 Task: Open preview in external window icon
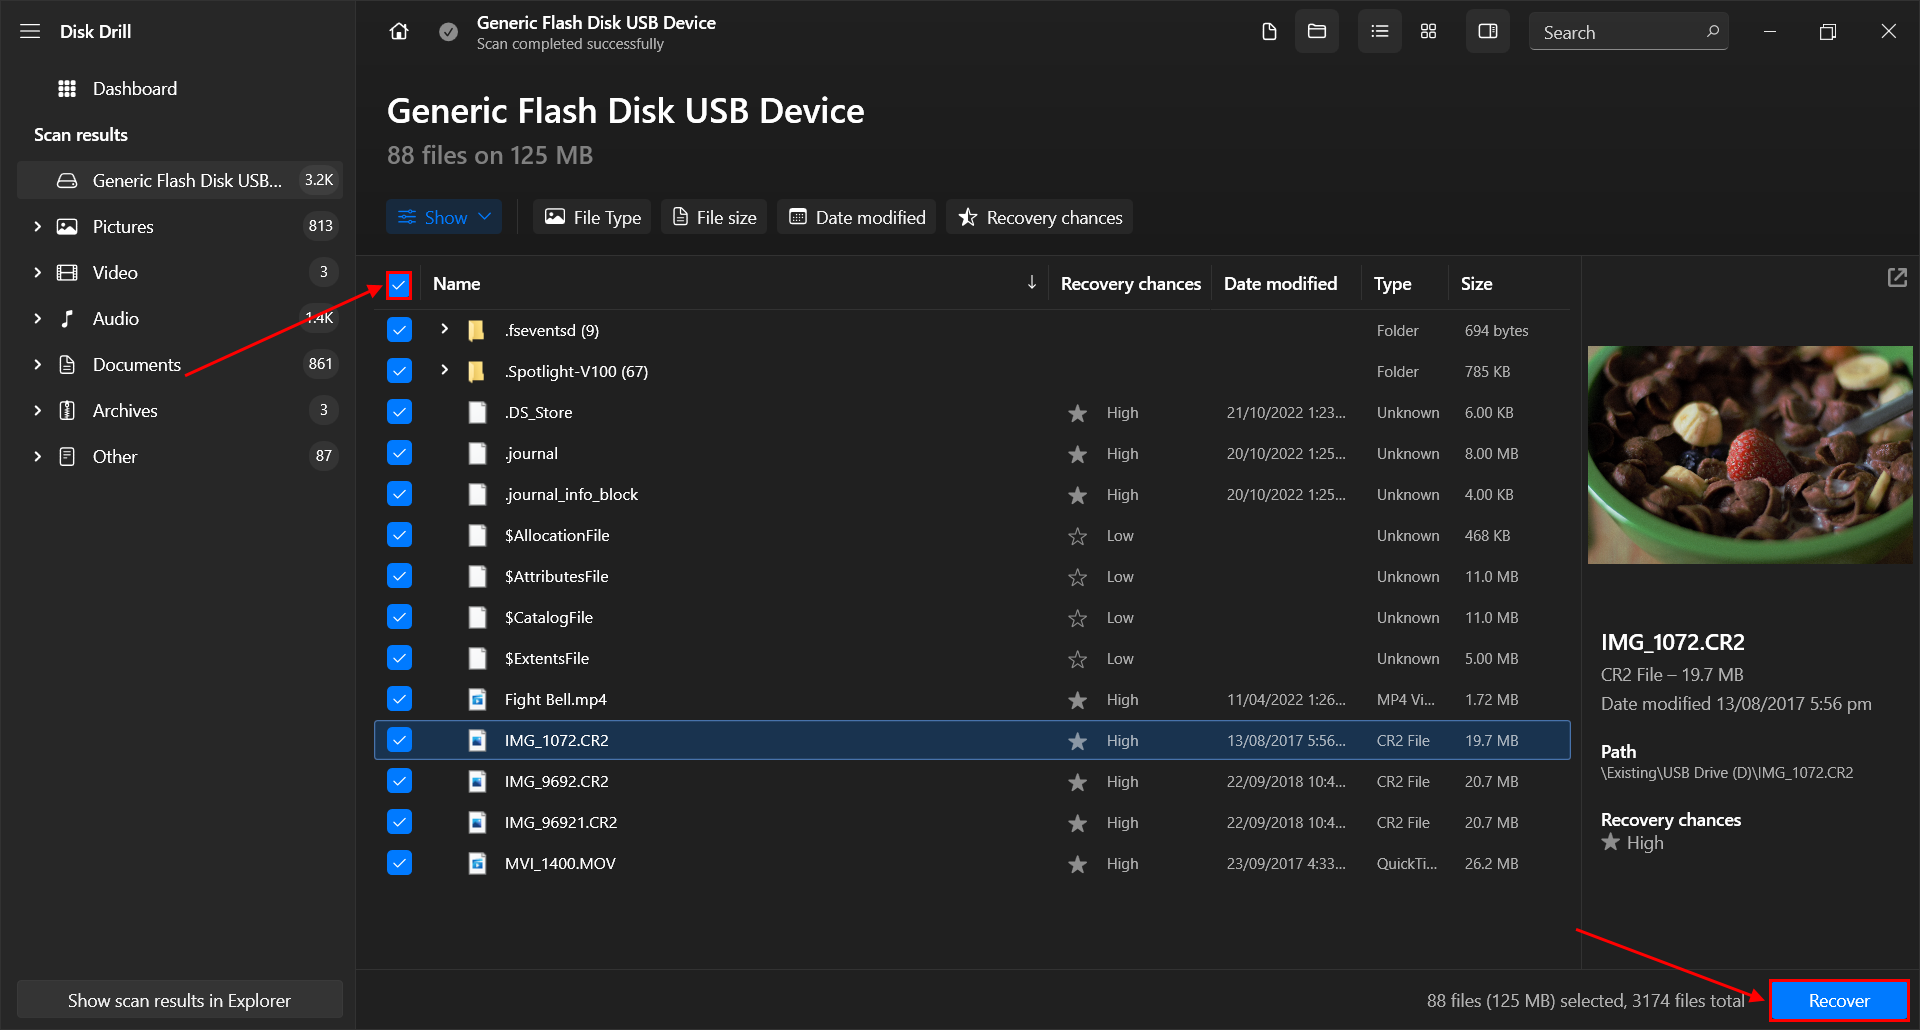coord(1897,277)
